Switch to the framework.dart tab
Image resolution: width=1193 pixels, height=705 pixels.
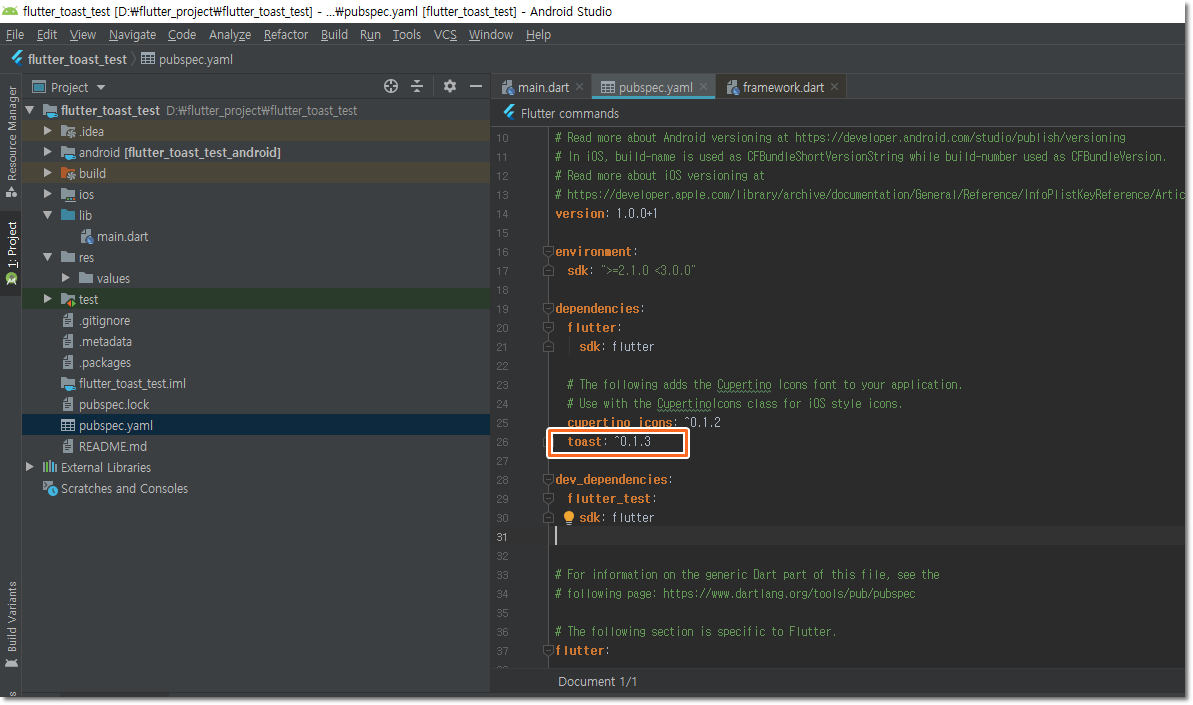pos(783,87)
